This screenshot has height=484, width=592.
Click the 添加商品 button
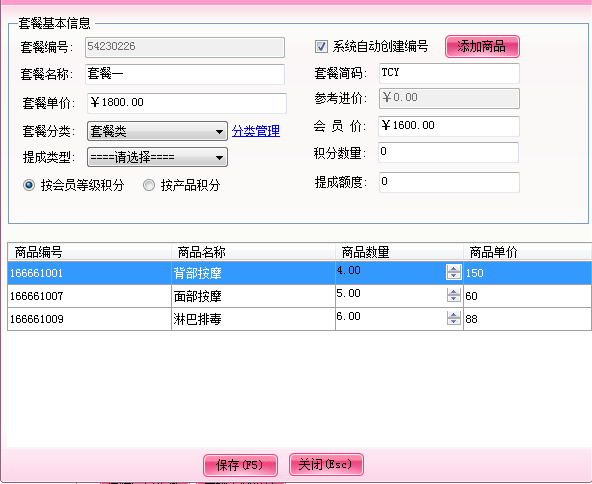click(x=482, y=47)
